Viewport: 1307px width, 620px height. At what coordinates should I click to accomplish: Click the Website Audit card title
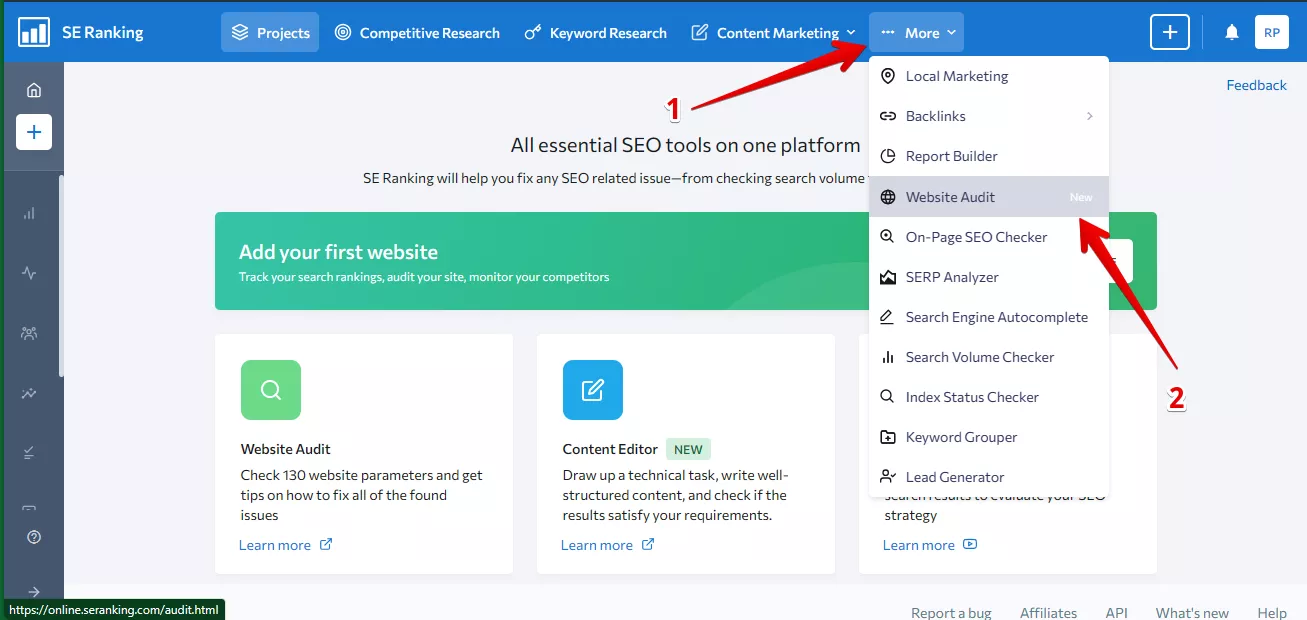pos(286,449)
